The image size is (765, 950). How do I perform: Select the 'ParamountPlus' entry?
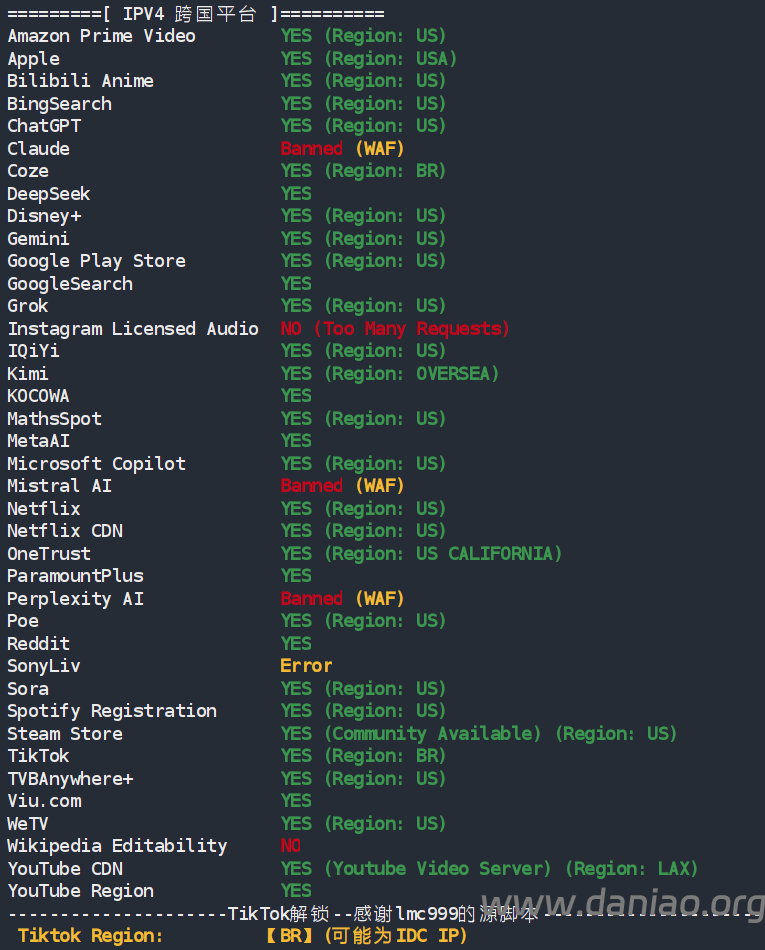76,576
